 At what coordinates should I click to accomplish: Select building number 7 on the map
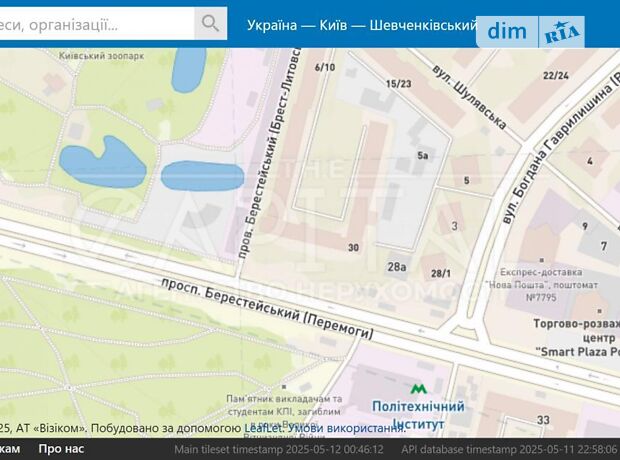pyautogui.click(x=603, y=246)
